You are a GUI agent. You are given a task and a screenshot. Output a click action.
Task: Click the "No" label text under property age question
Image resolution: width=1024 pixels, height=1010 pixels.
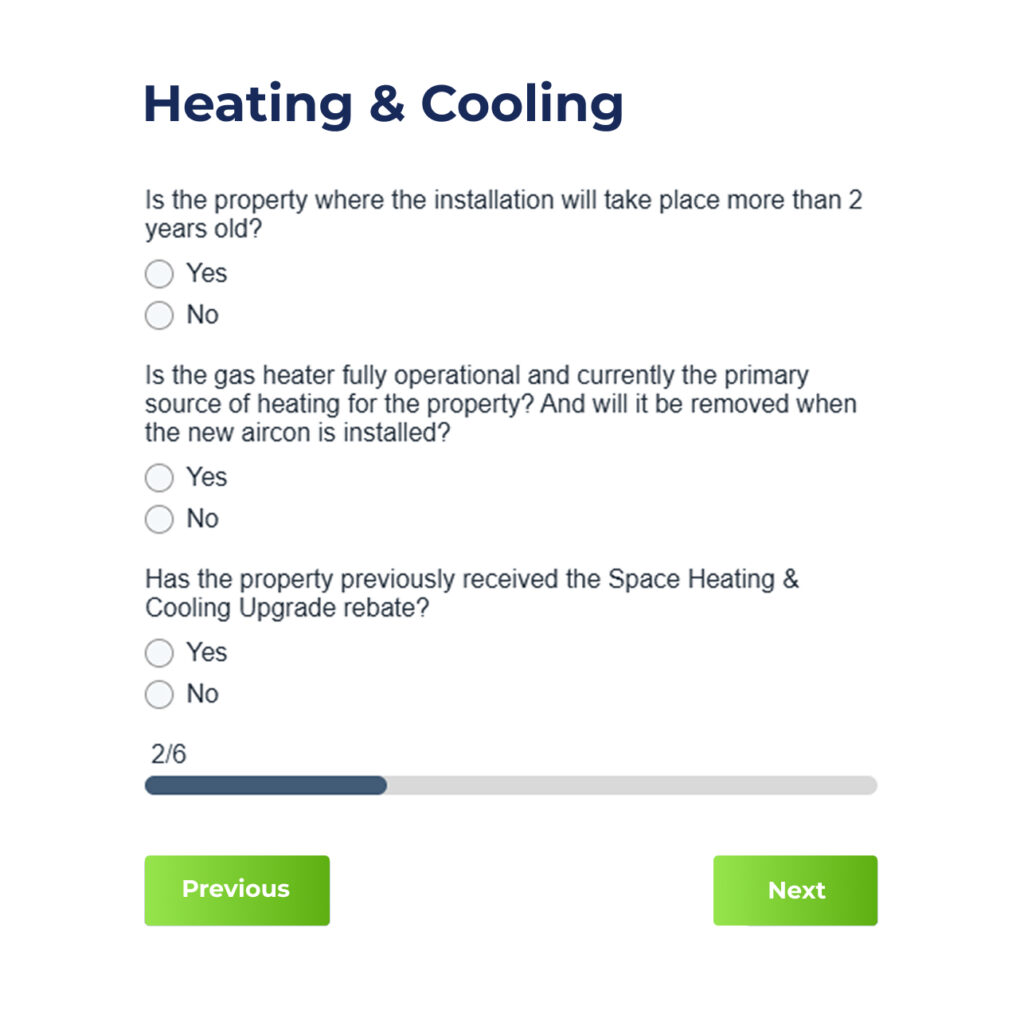click(202, 315)
